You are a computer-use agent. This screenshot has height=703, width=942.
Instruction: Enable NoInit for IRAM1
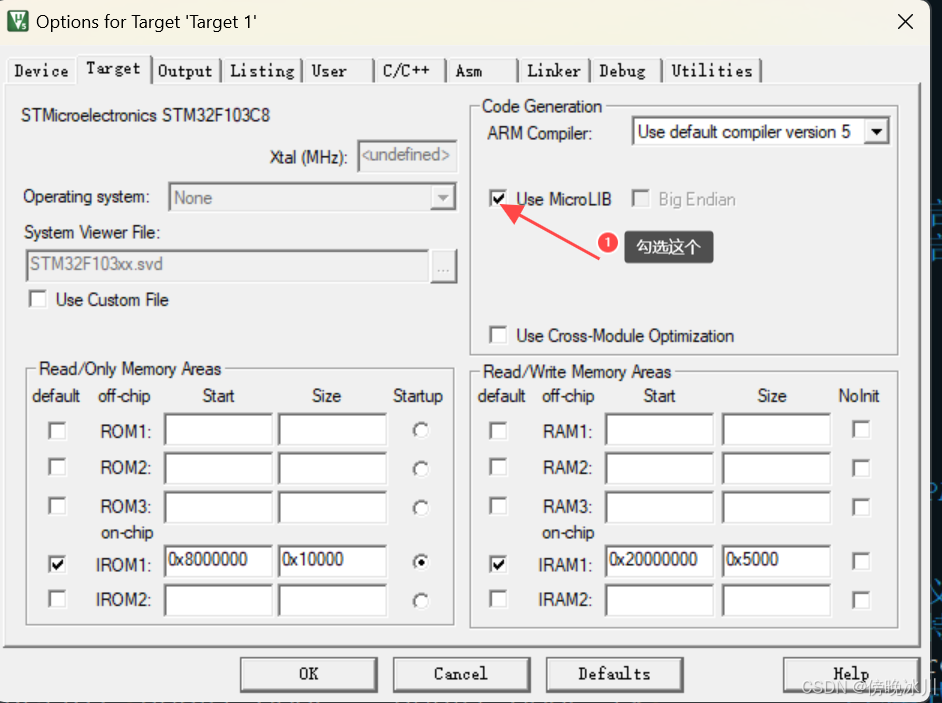[861, 561]
